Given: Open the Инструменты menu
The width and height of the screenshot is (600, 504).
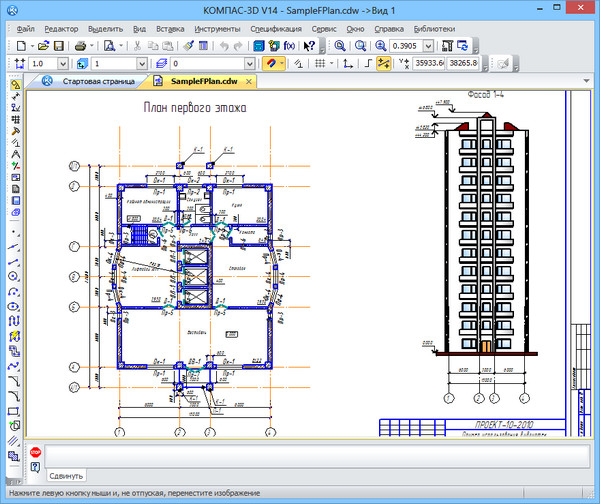Looking at the screenshot, I should point(217,30).
